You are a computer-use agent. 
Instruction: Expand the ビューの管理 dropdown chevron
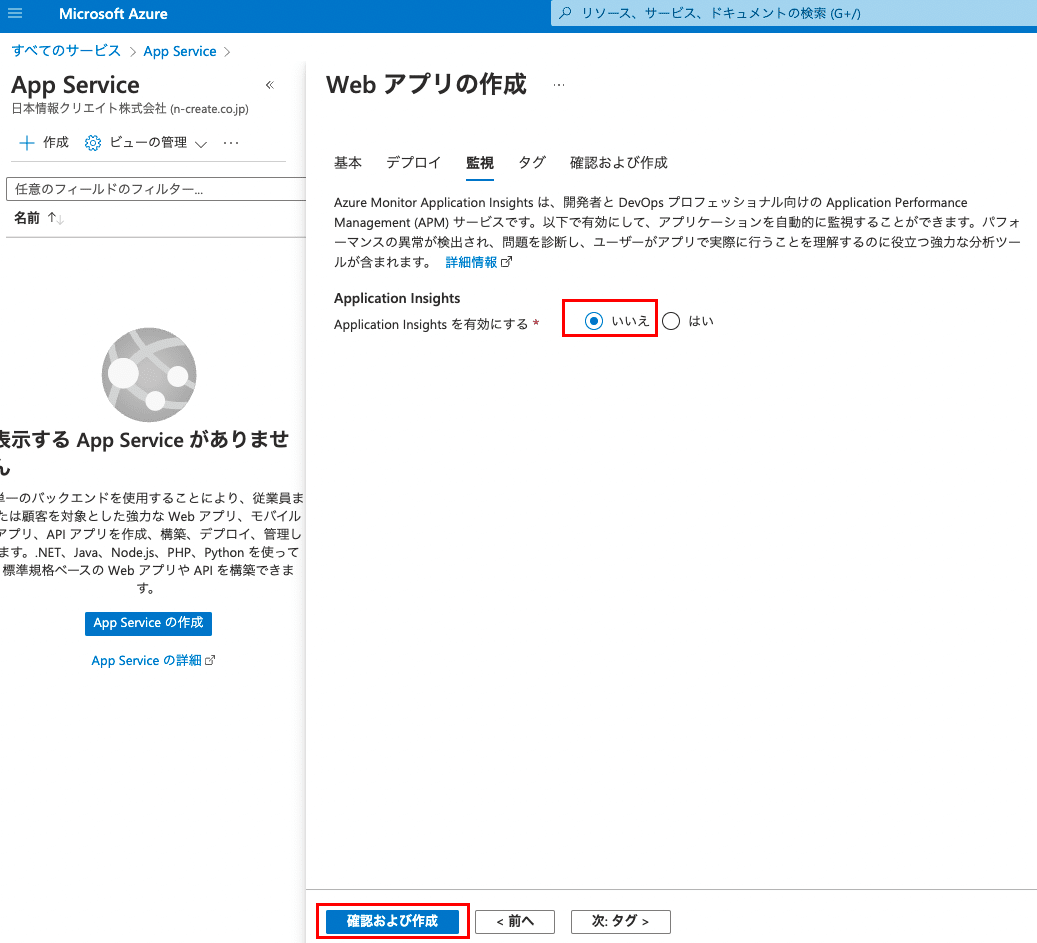(202, 144)
